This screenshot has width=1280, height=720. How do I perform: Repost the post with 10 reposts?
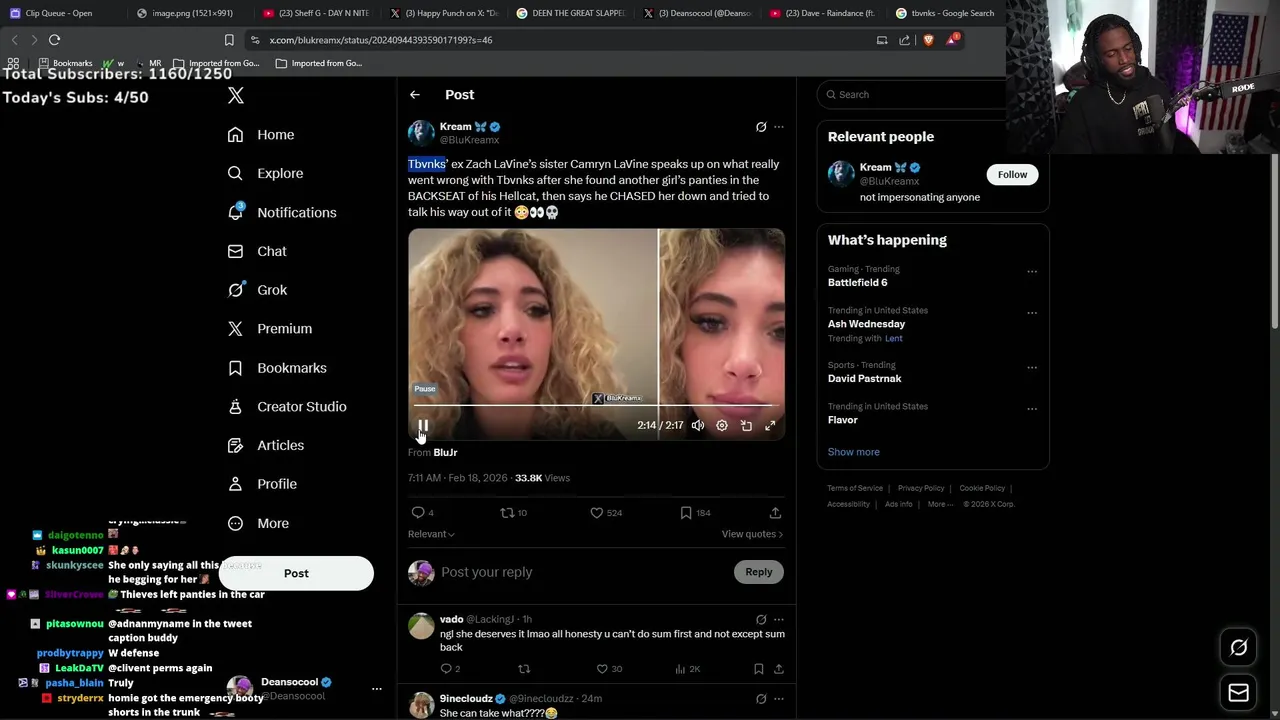pyautogui.click(x=513, y=513)
